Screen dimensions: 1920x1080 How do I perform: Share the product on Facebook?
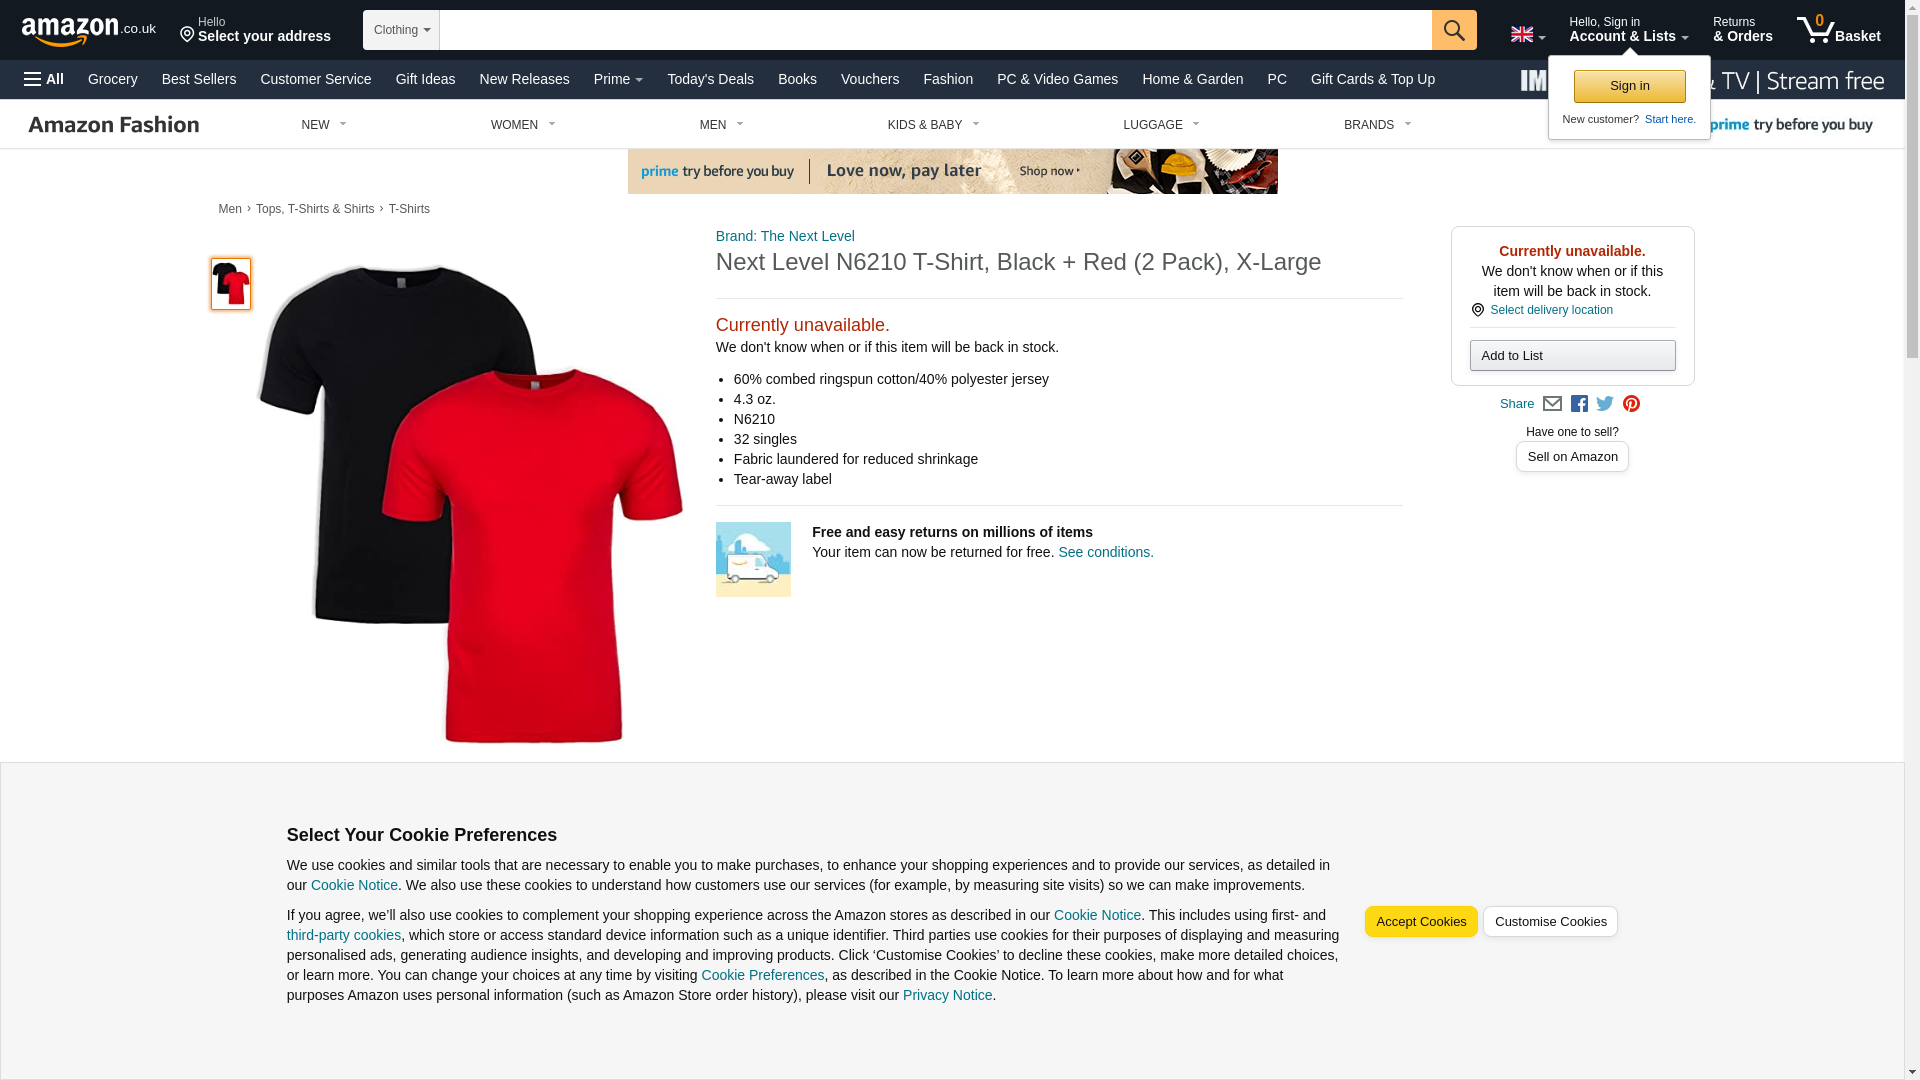(1579, 404)
